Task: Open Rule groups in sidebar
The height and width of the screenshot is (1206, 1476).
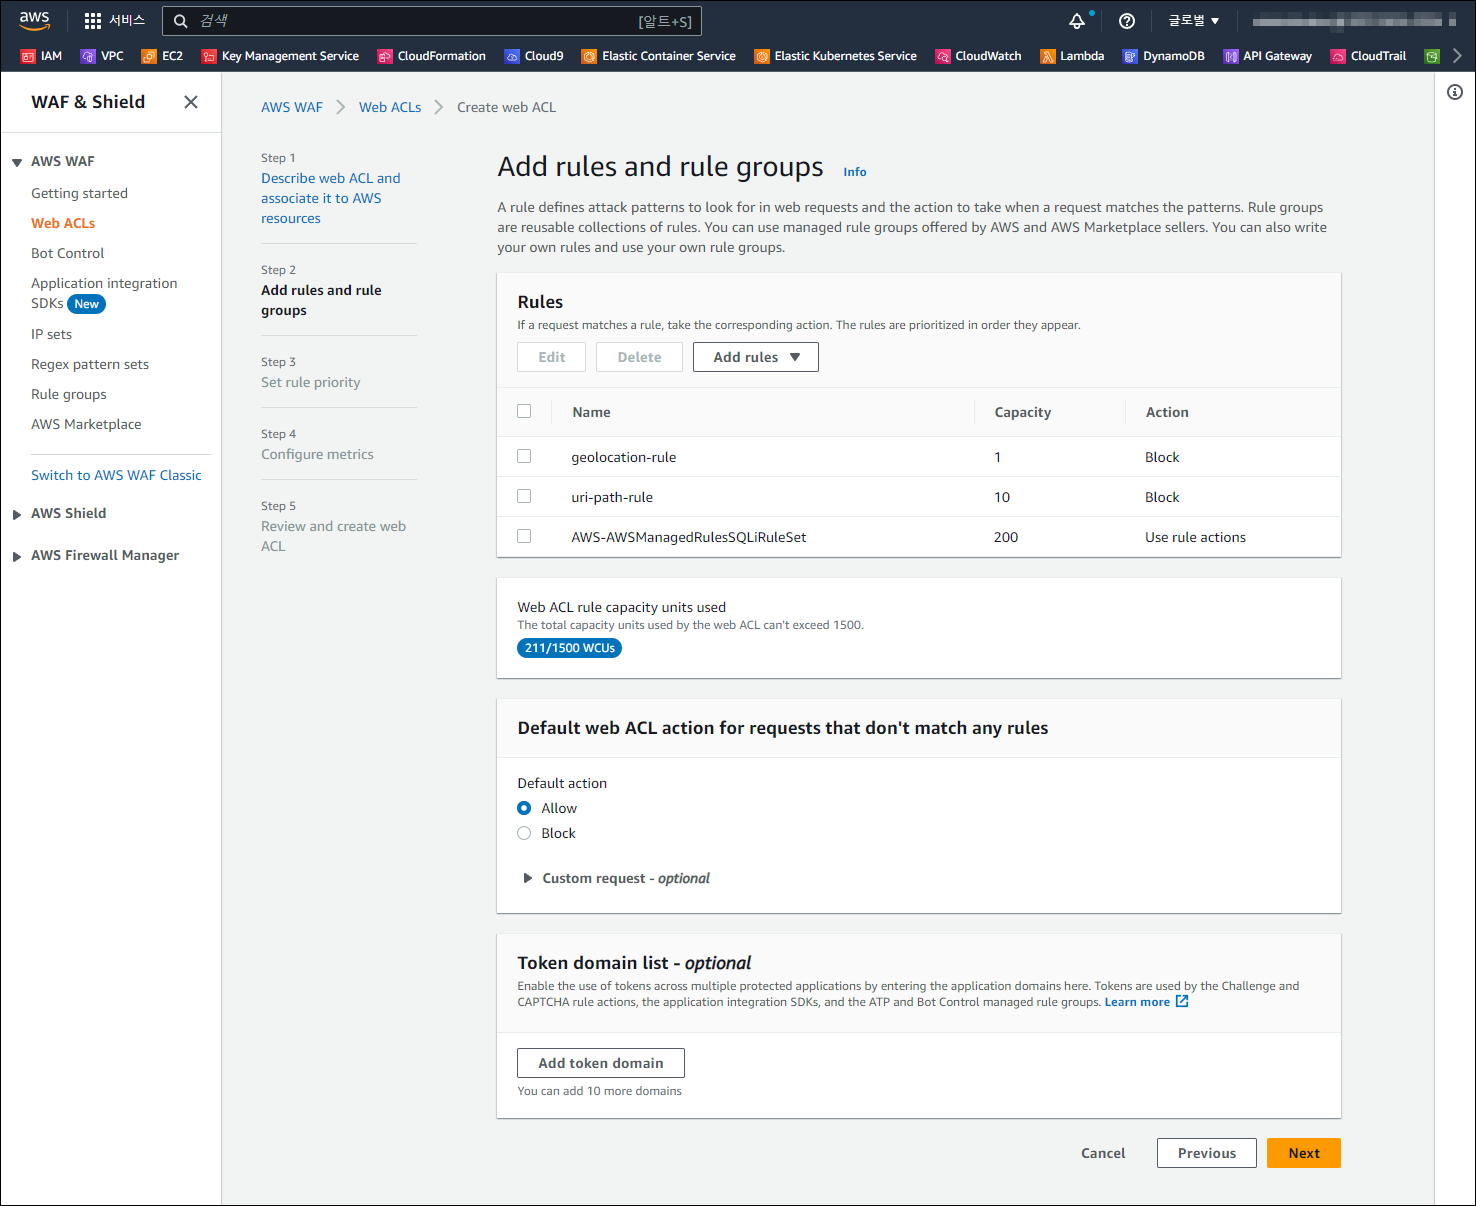Action: coord(68,394)
